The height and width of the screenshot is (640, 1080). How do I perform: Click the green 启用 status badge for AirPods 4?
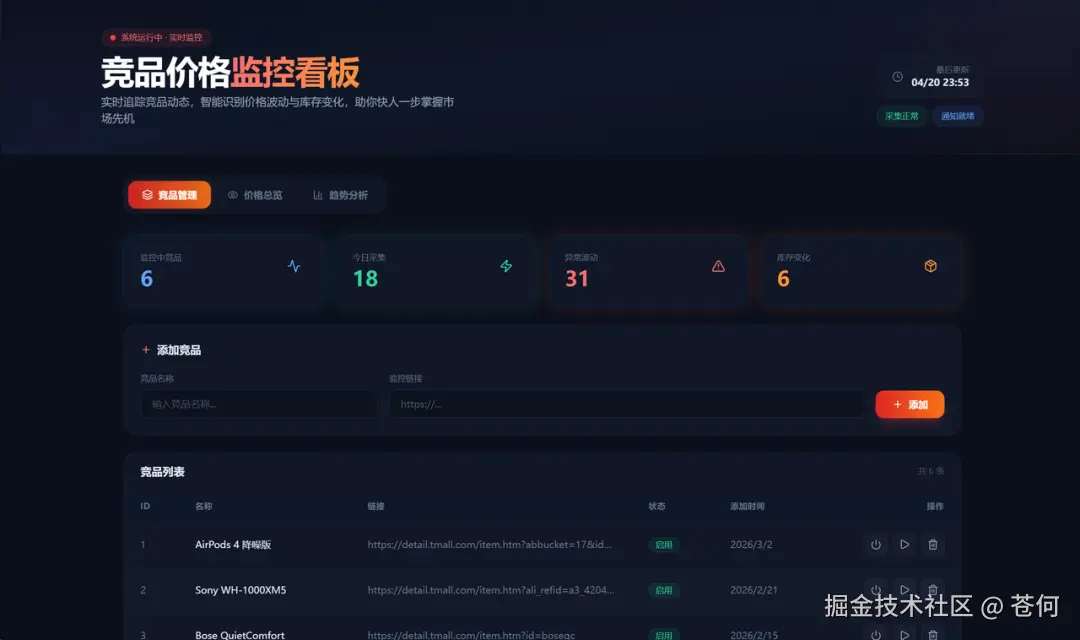tap(664, 545)
